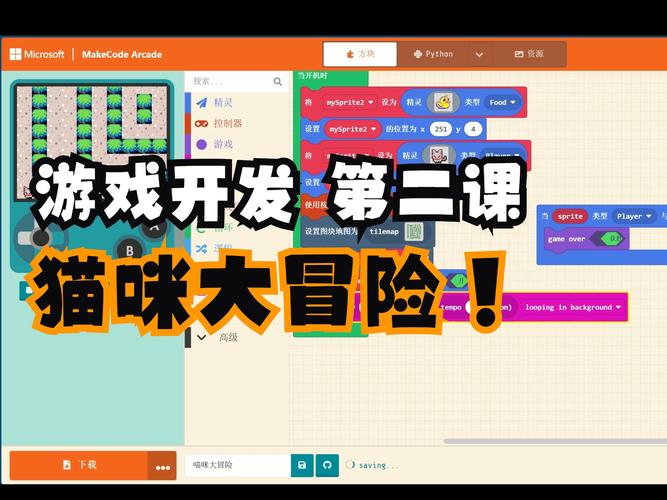Edit the tilemap image thumbnail
Image resolution: width=667 pixels, height=500 pixels.
coord(413,232)
